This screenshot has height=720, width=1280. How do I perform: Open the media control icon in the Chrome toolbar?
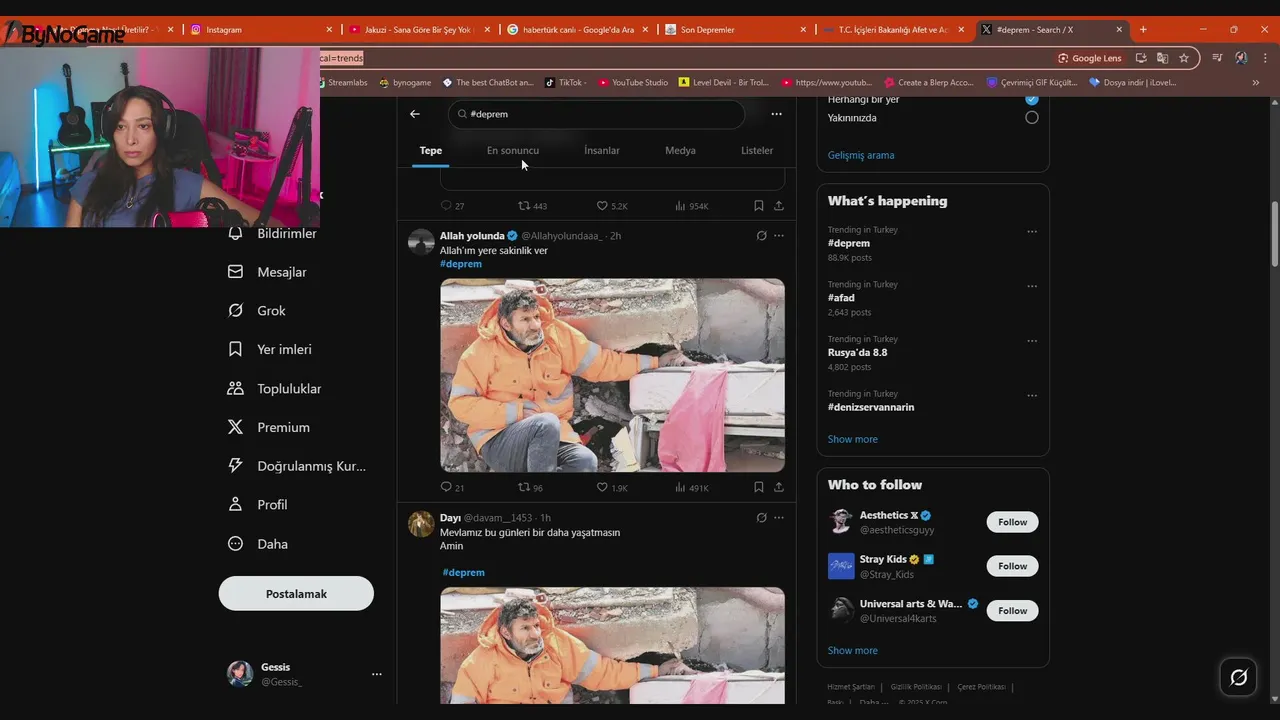[x=1217, y=58]
